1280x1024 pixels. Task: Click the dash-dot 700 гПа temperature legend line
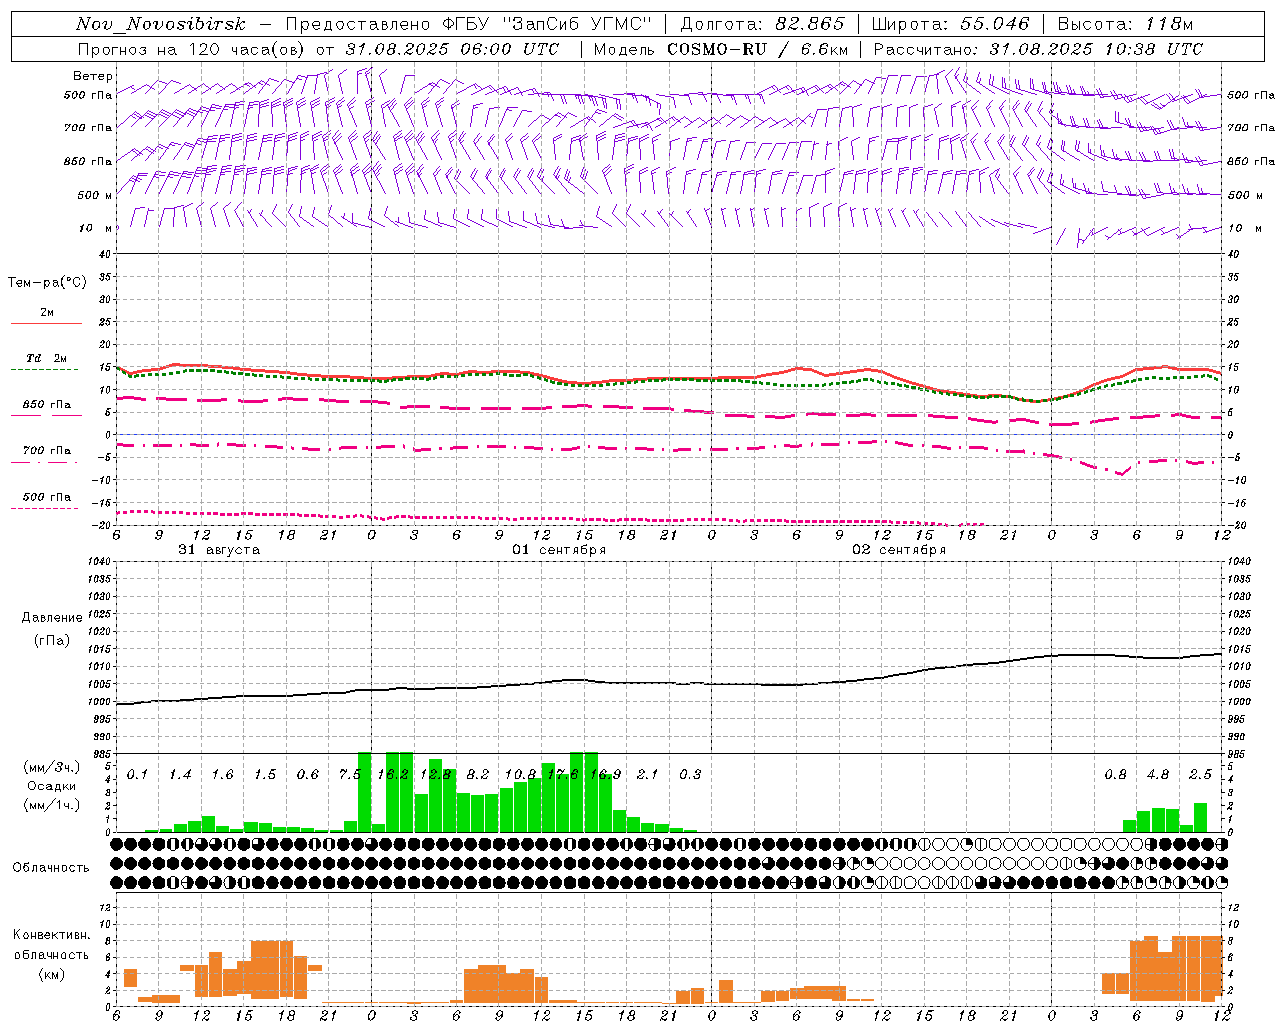44,462
